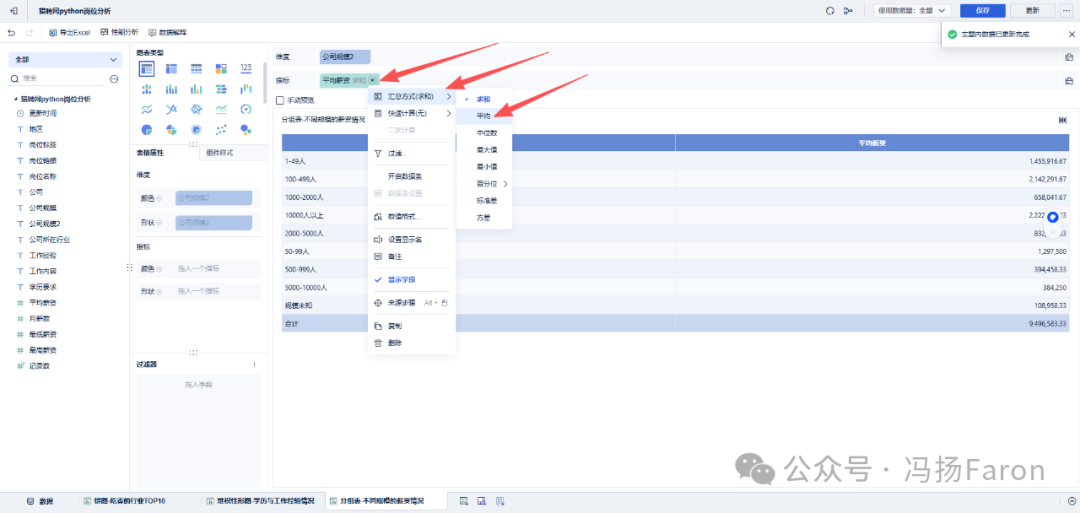Switch to the 表格属性 tab

[150, 153]
